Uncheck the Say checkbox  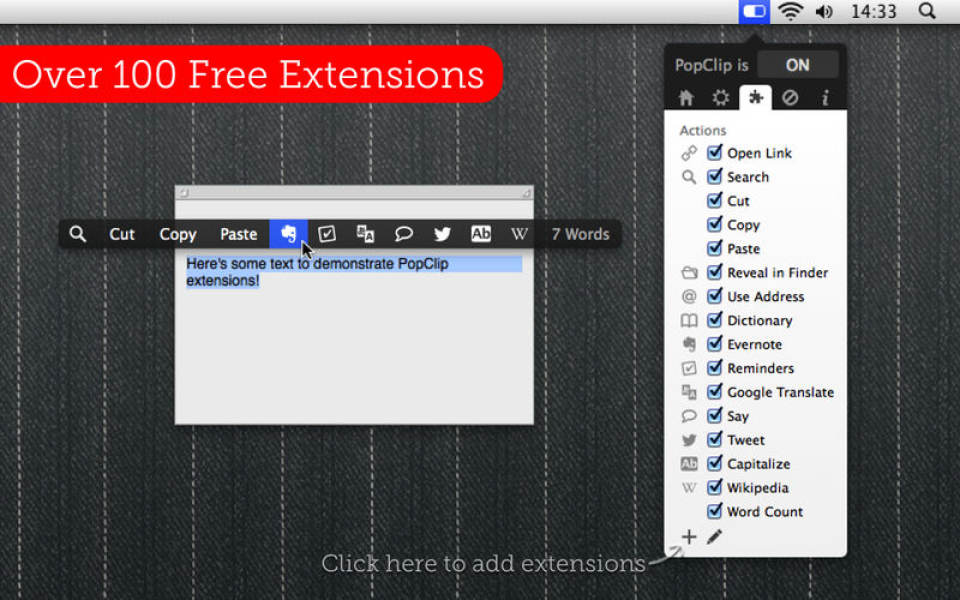[x=714, y=415]
